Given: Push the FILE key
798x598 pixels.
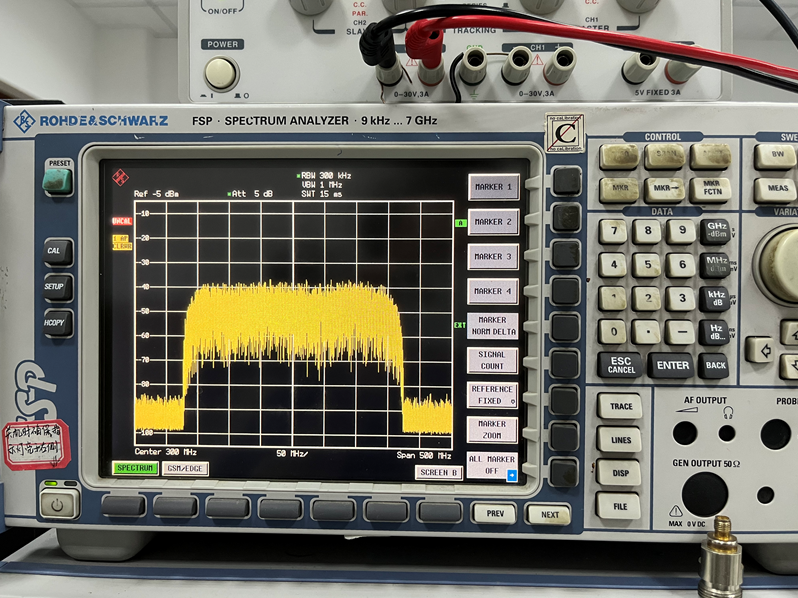Looking at the screenshot, I should tap(619, 506).
